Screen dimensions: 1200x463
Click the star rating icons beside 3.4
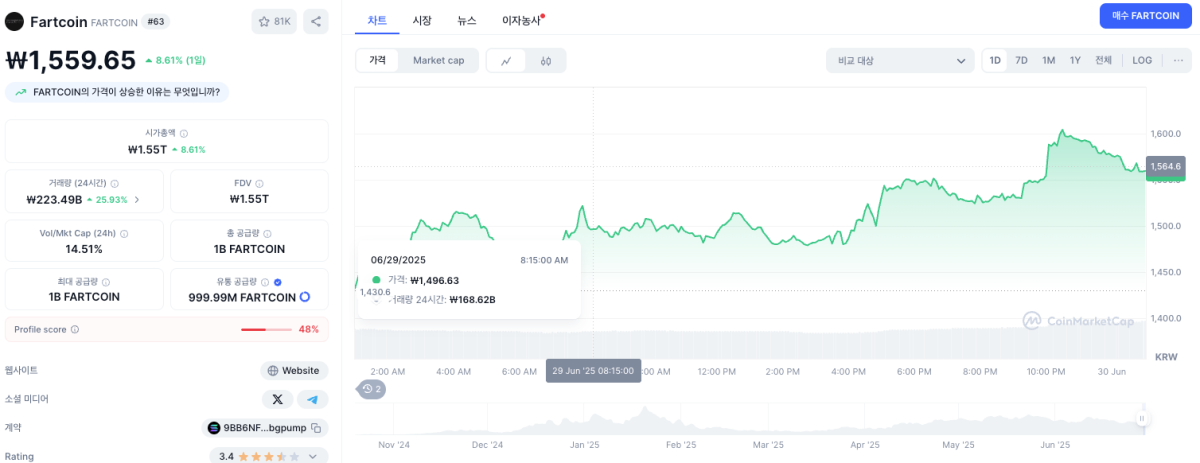(x=269, y=456)
